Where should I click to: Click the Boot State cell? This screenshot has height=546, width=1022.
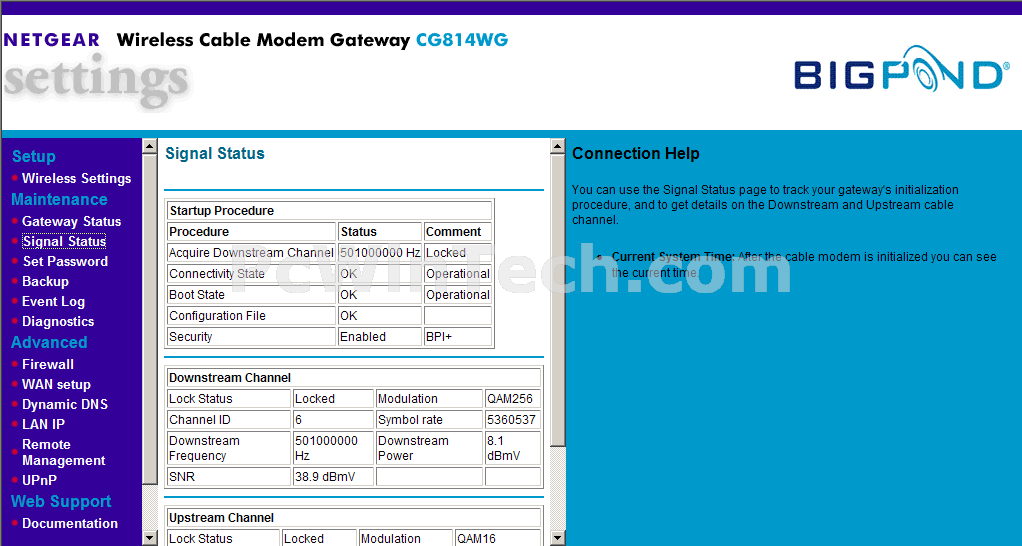point(251,295)
